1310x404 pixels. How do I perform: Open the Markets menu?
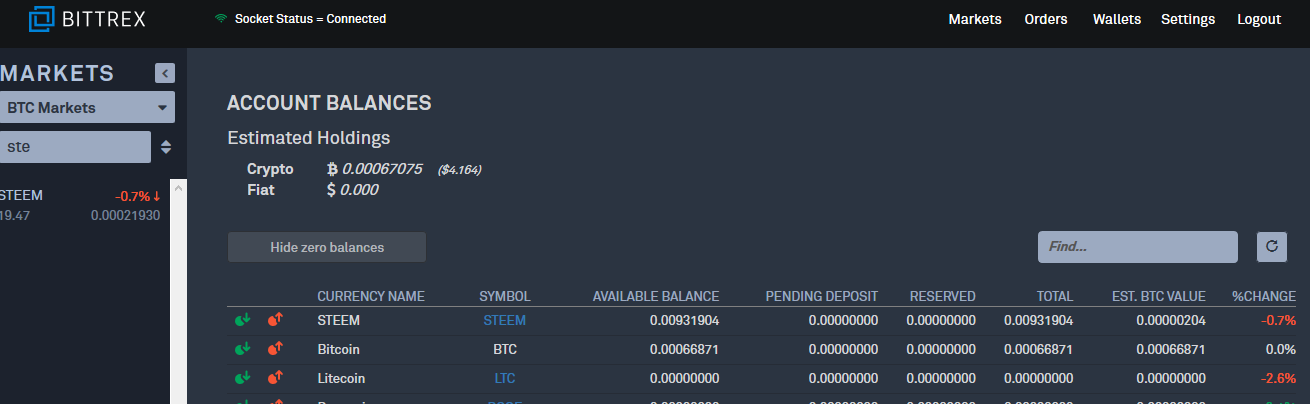click(x=975, y=19)
